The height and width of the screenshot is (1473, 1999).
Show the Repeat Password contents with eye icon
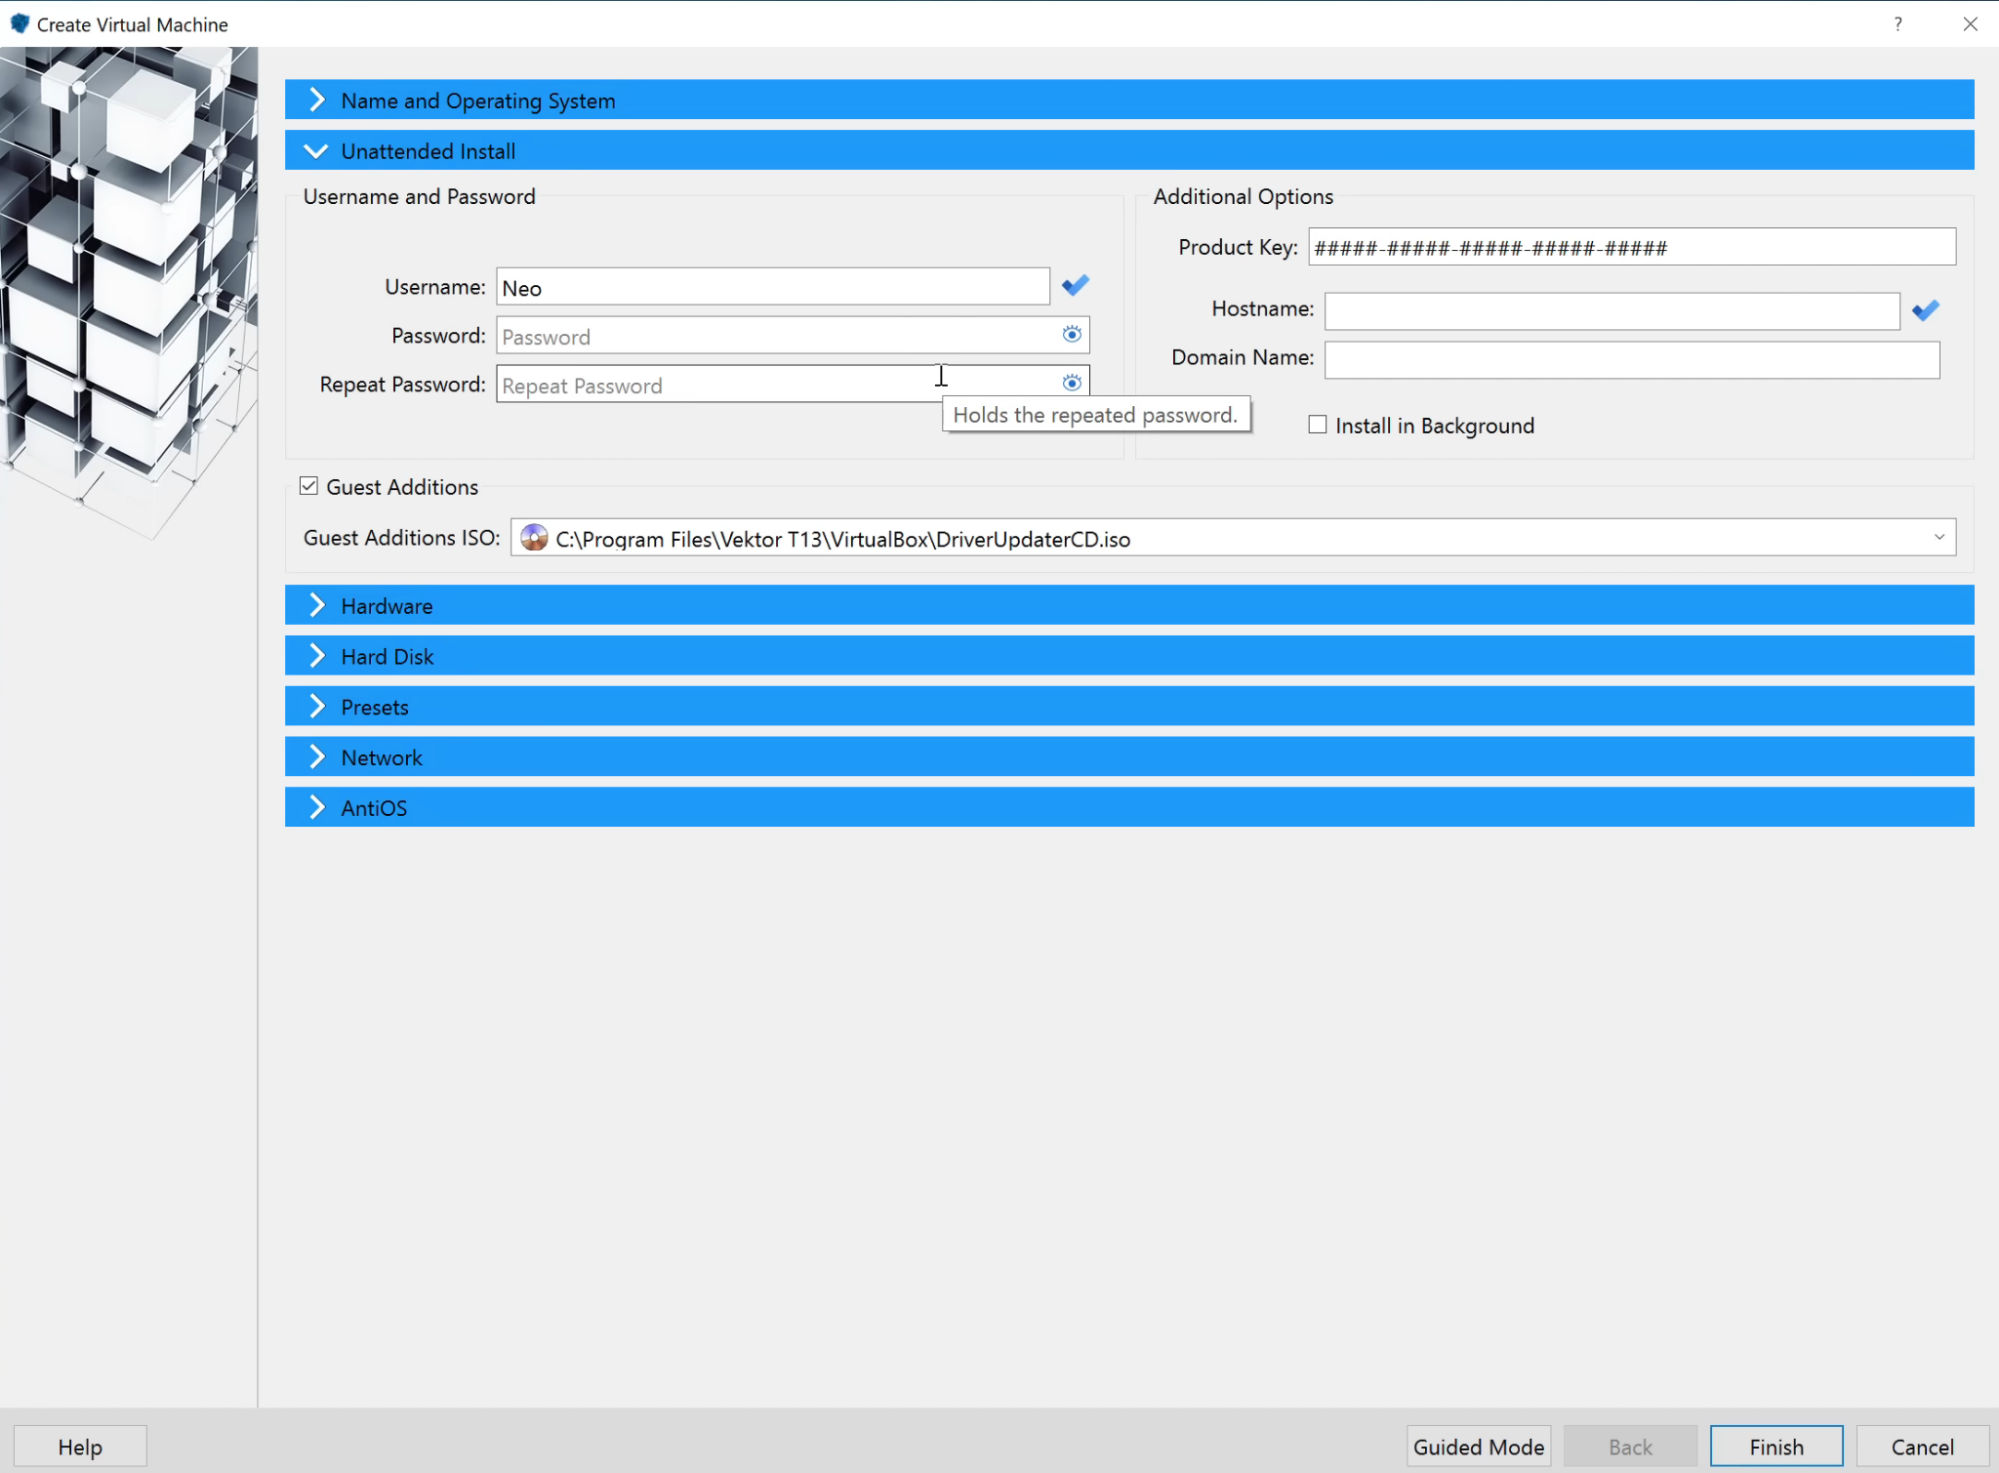[x=1071, y=383]
